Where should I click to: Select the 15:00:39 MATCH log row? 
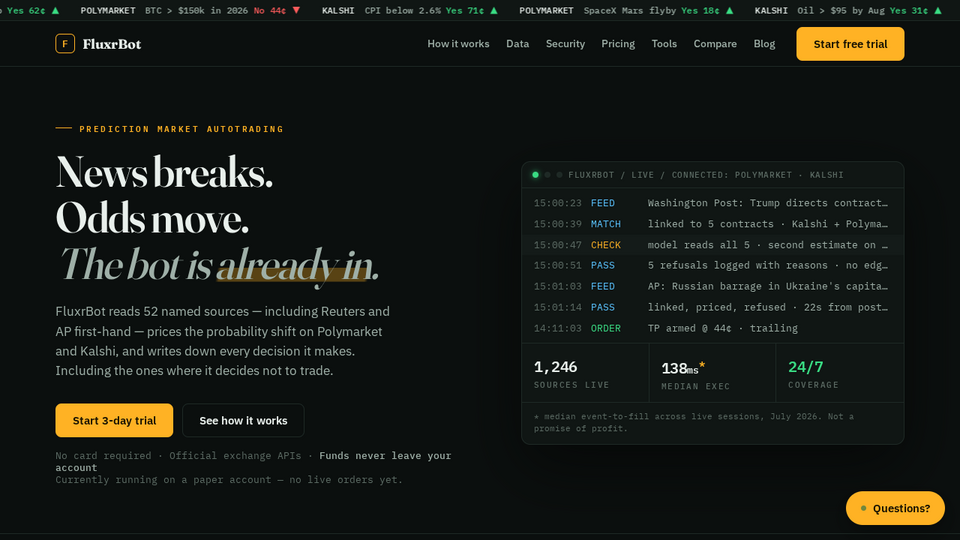coord(712,224)
